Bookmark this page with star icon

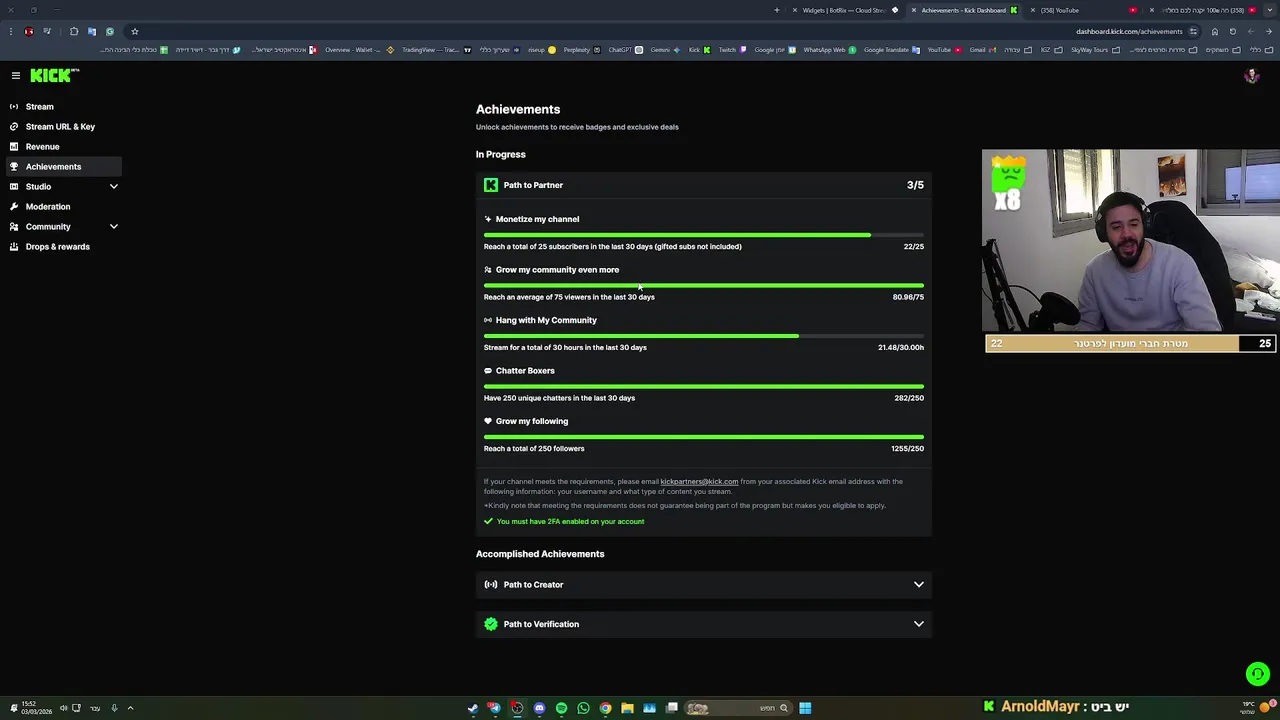click(x=134, y=31)
